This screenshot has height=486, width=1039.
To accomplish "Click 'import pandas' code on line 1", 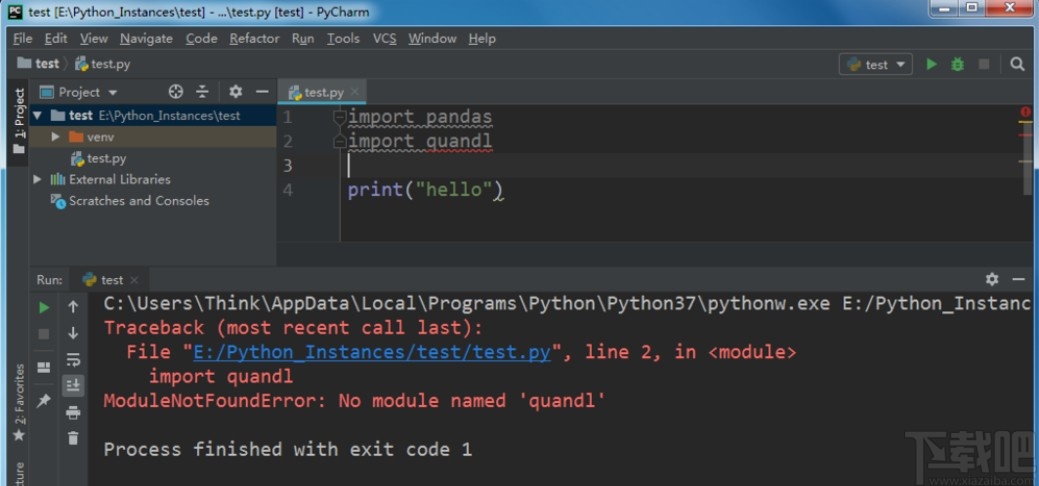I will click(x=420, y=118).
